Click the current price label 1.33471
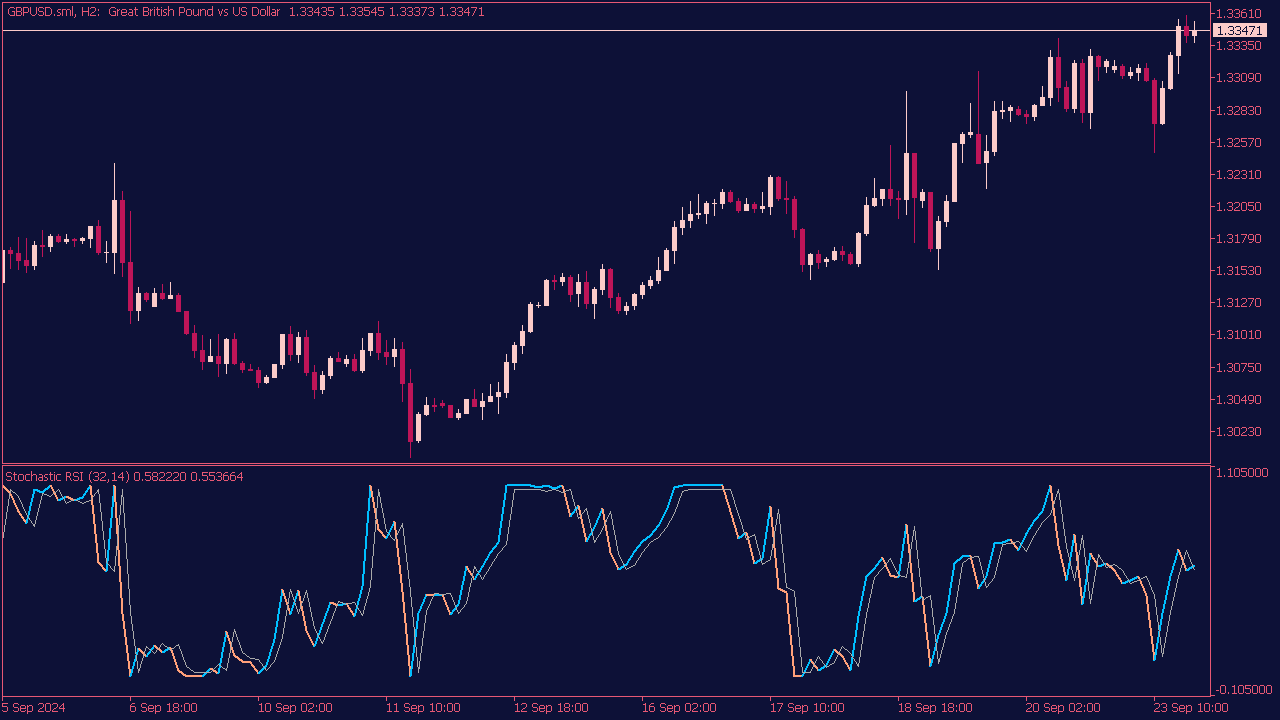The image size is (1280, 720). pyautogui.click(x=1240, y=31)
